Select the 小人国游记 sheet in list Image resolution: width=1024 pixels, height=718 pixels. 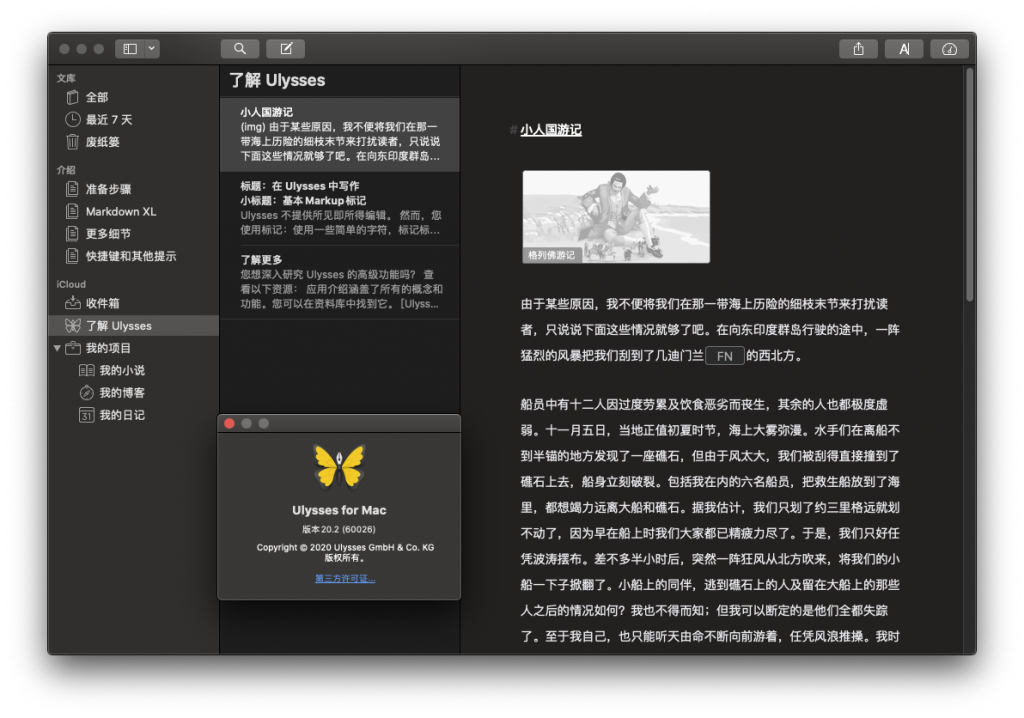(x=340, y=135)
